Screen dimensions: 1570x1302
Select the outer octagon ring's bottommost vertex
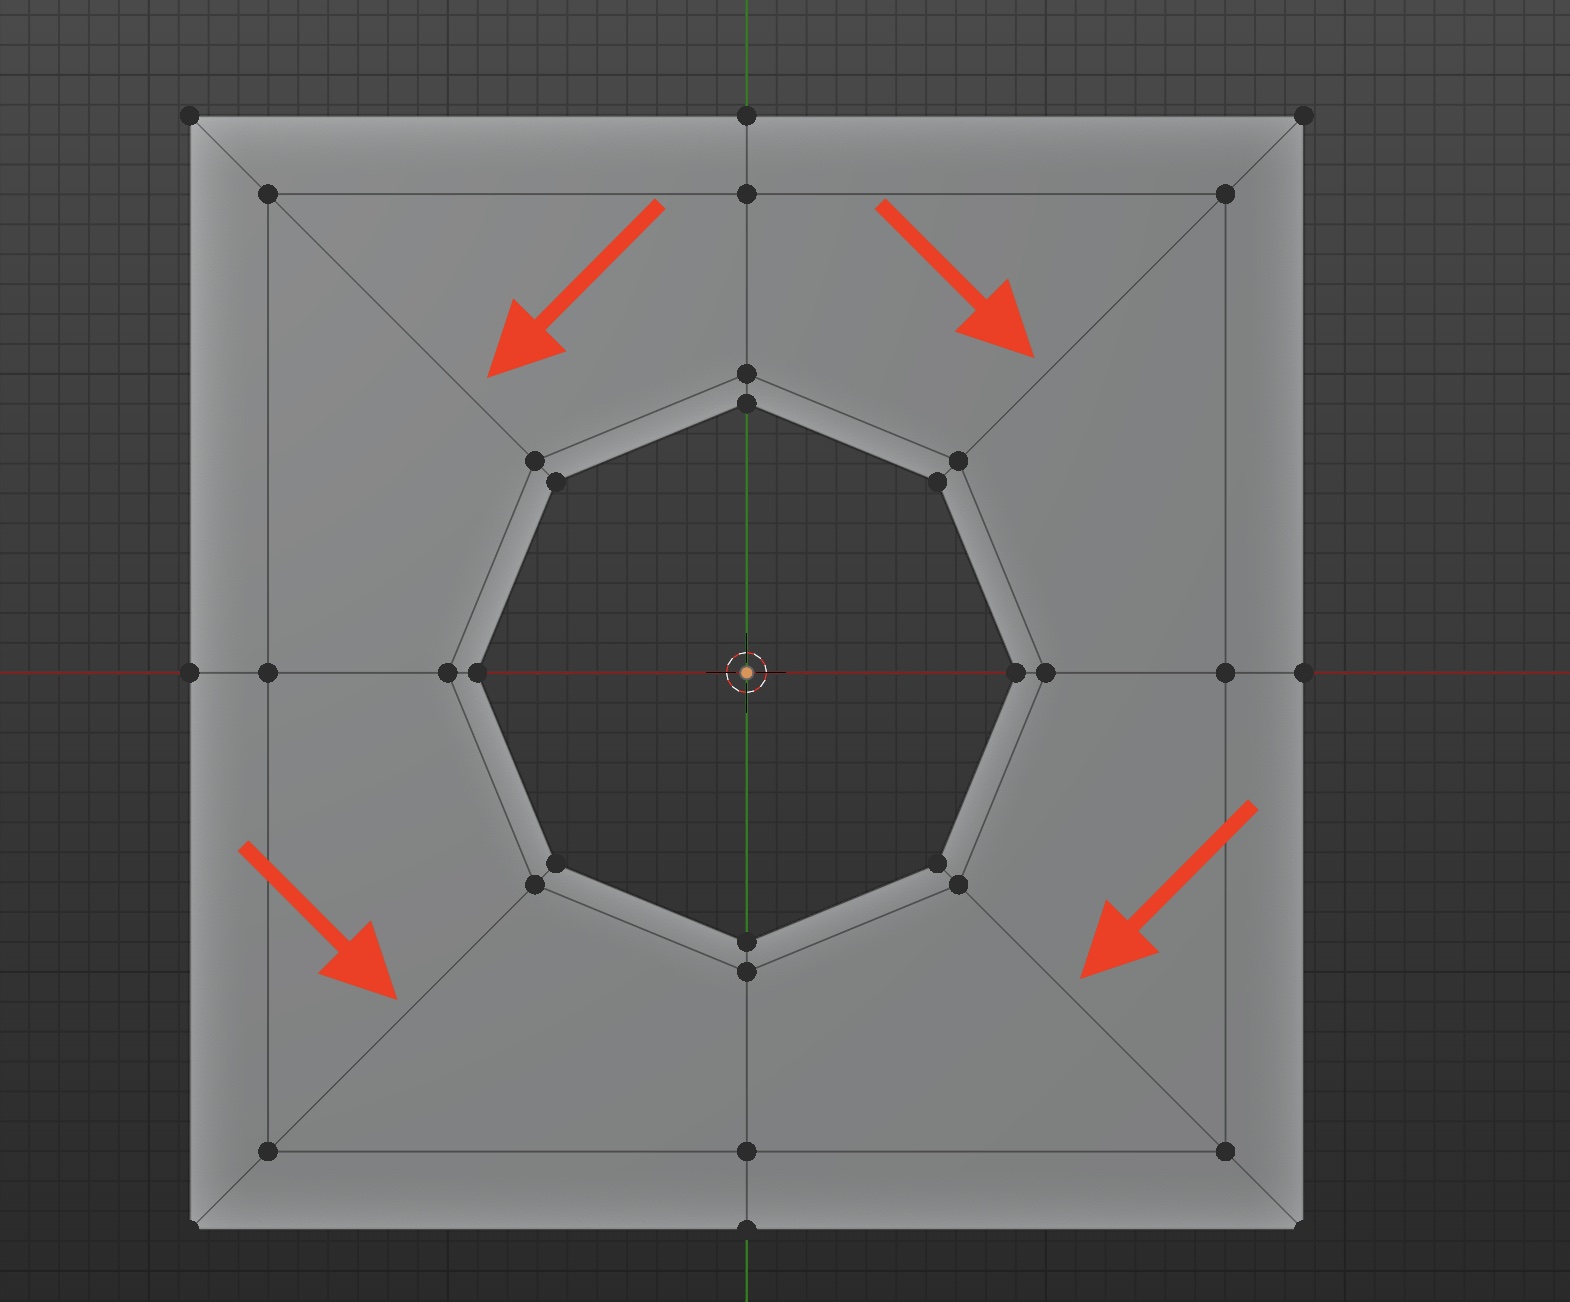point(746,971)
